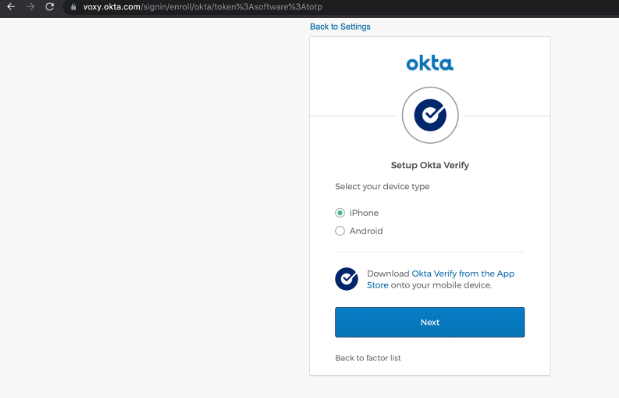Reload the page with the refresh icon
The width and height of the screenshot is (619, 398).
point(49,7)
